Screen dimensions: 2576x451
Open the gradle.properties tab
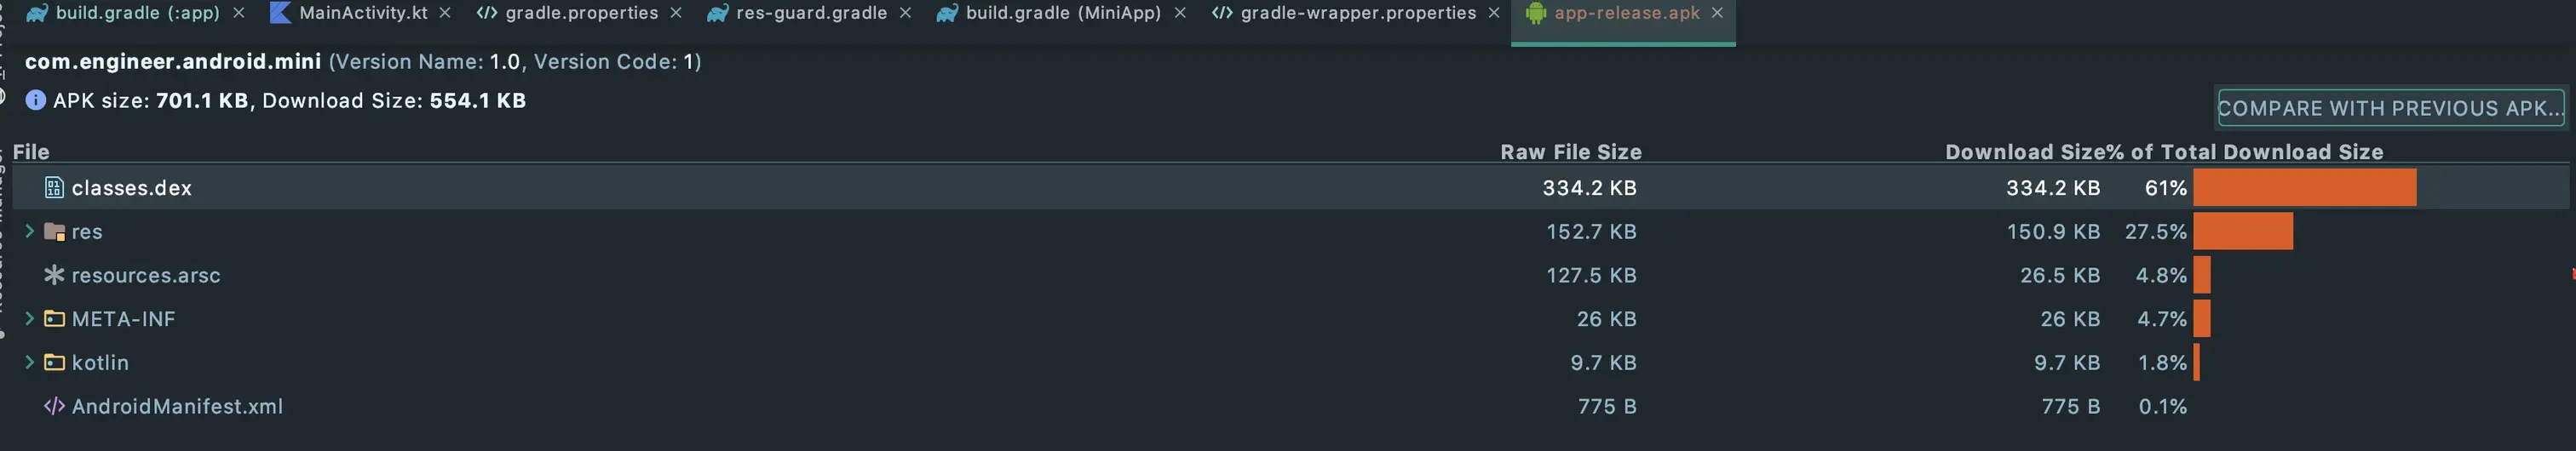[x=581, y=13]
